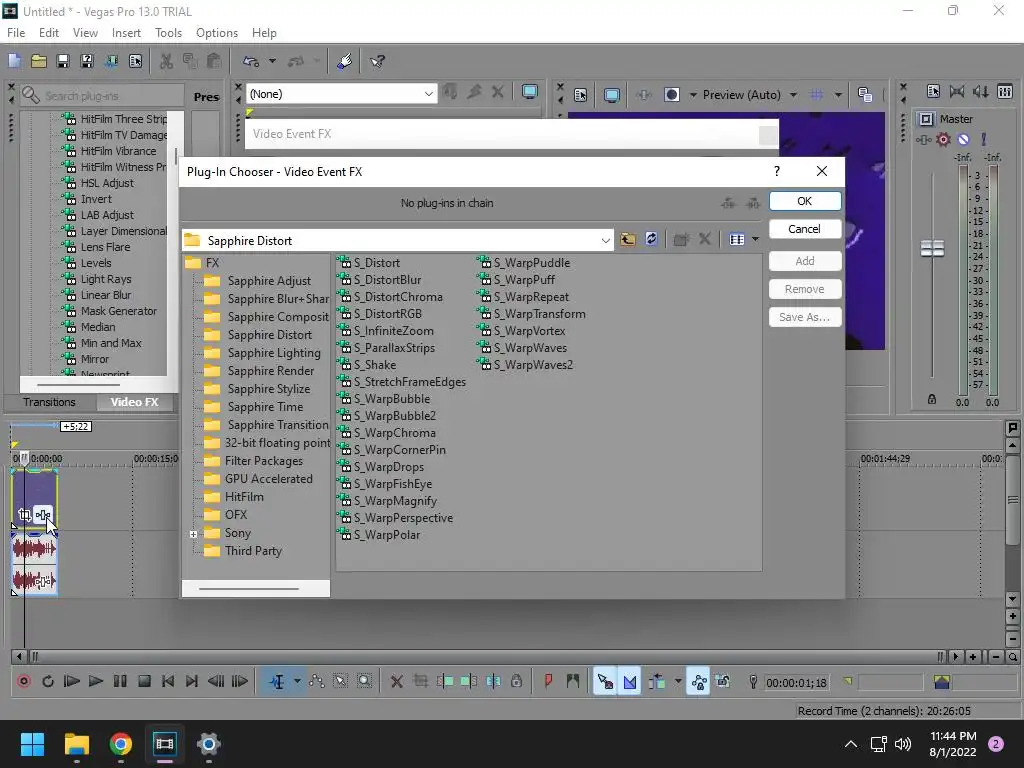Toggle the Master fader lock icon
1024x768 pixels.
click(932, 399)
